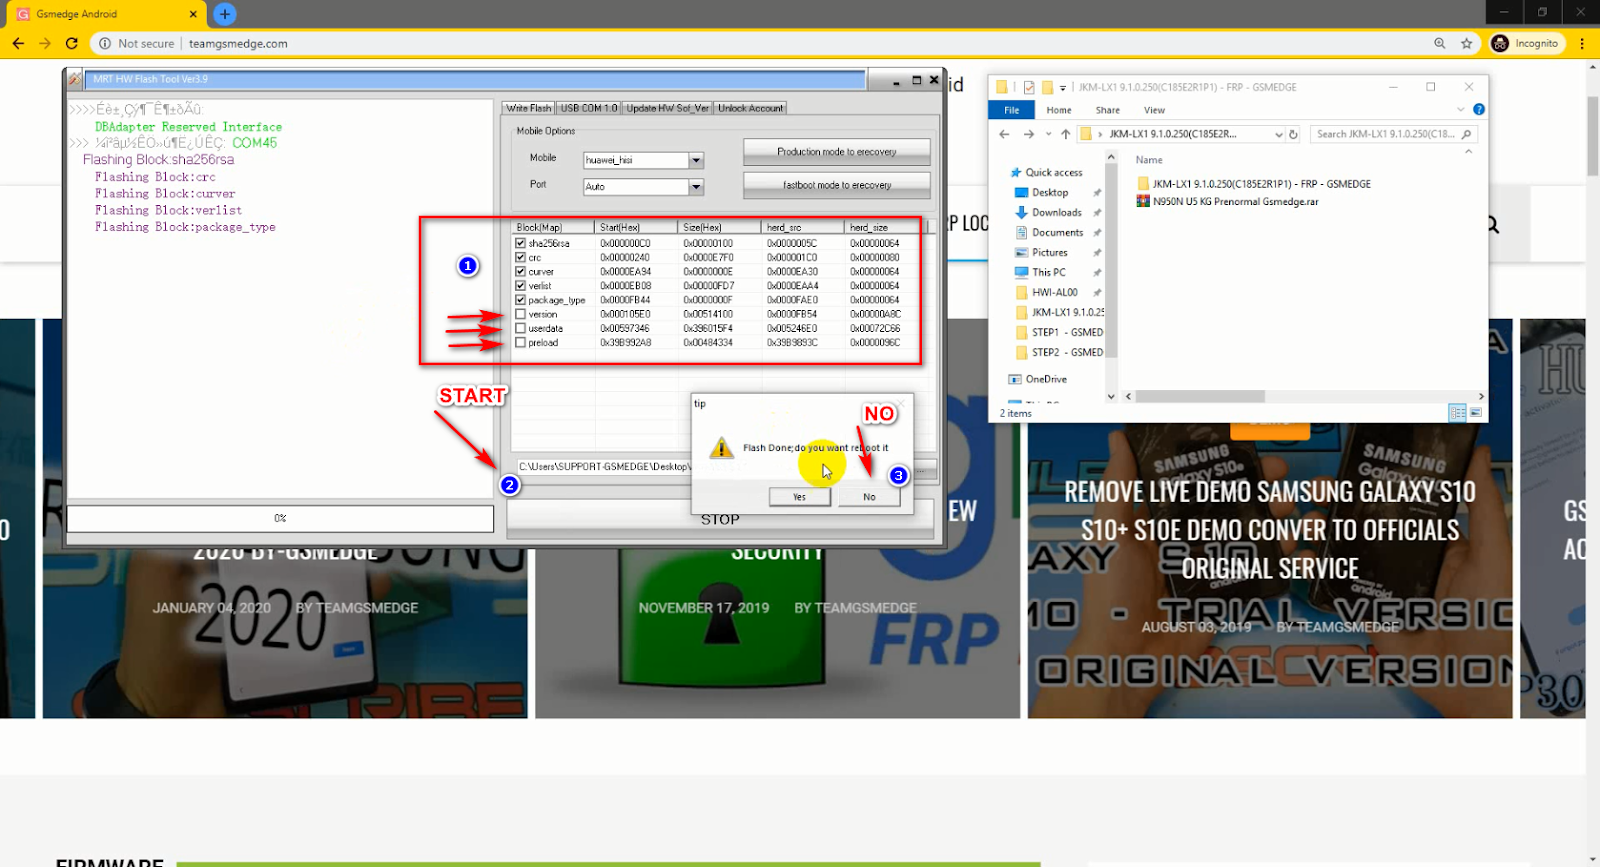
Task: Open Chrome three-dot menu
Action: 1582,43
